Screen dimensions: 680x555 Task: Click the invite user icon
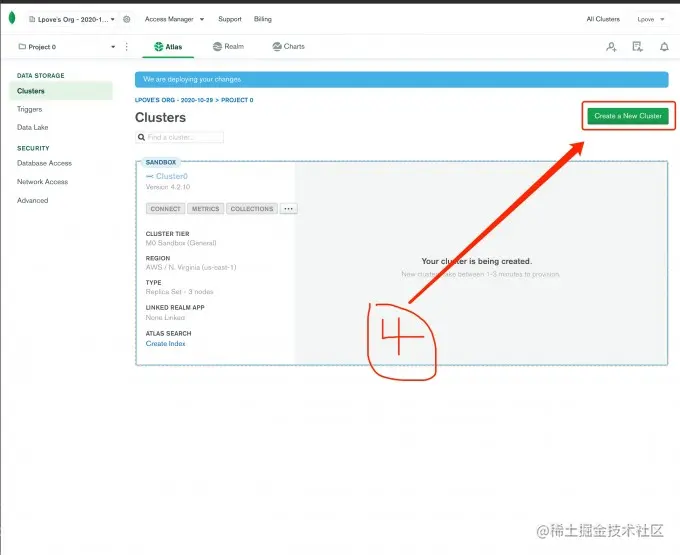click(611, 47)
